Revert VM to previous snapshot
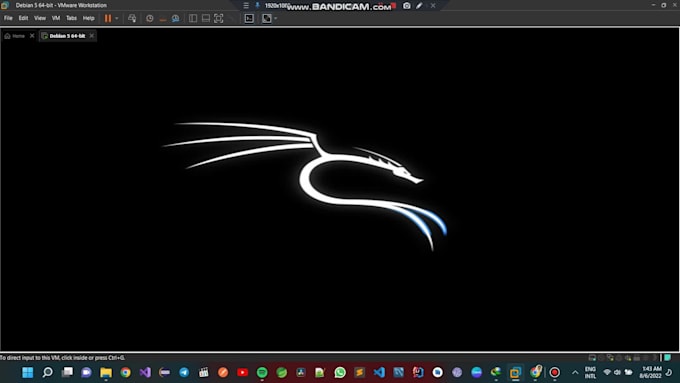This screenshot has height=383, width=680. click(163, 18)
